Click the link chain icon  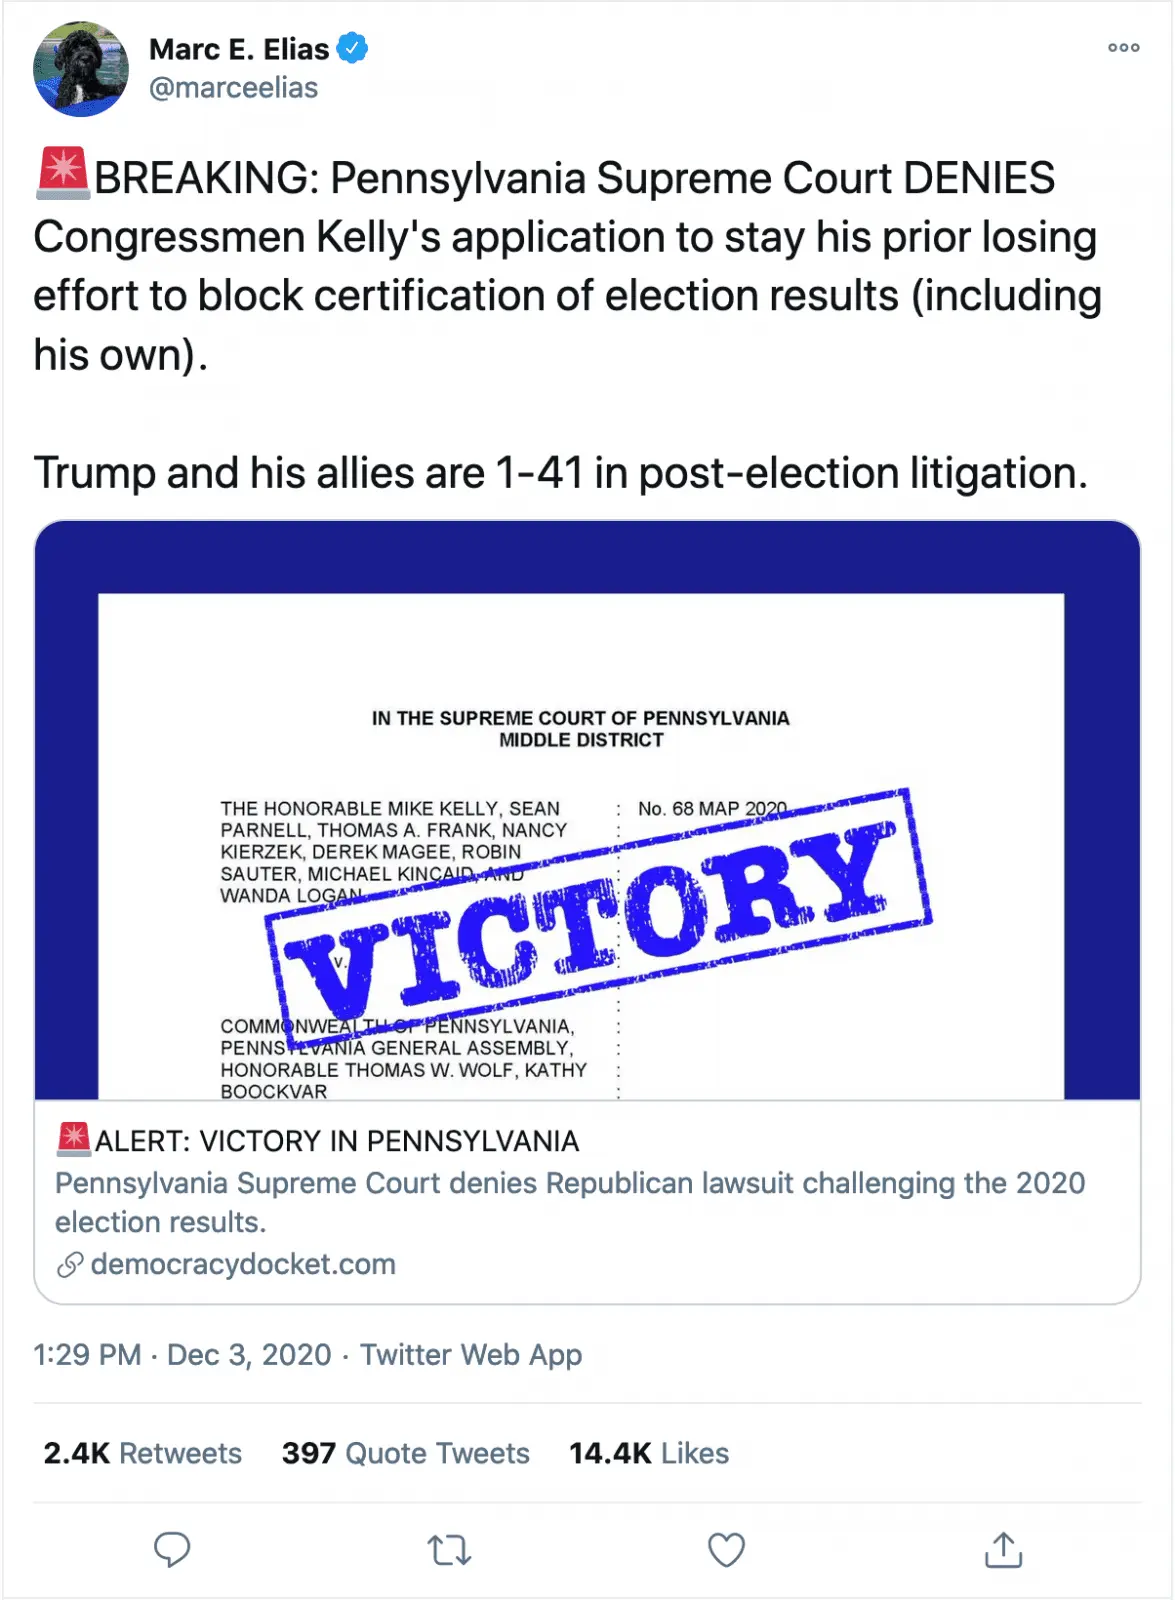(69, 1265)
